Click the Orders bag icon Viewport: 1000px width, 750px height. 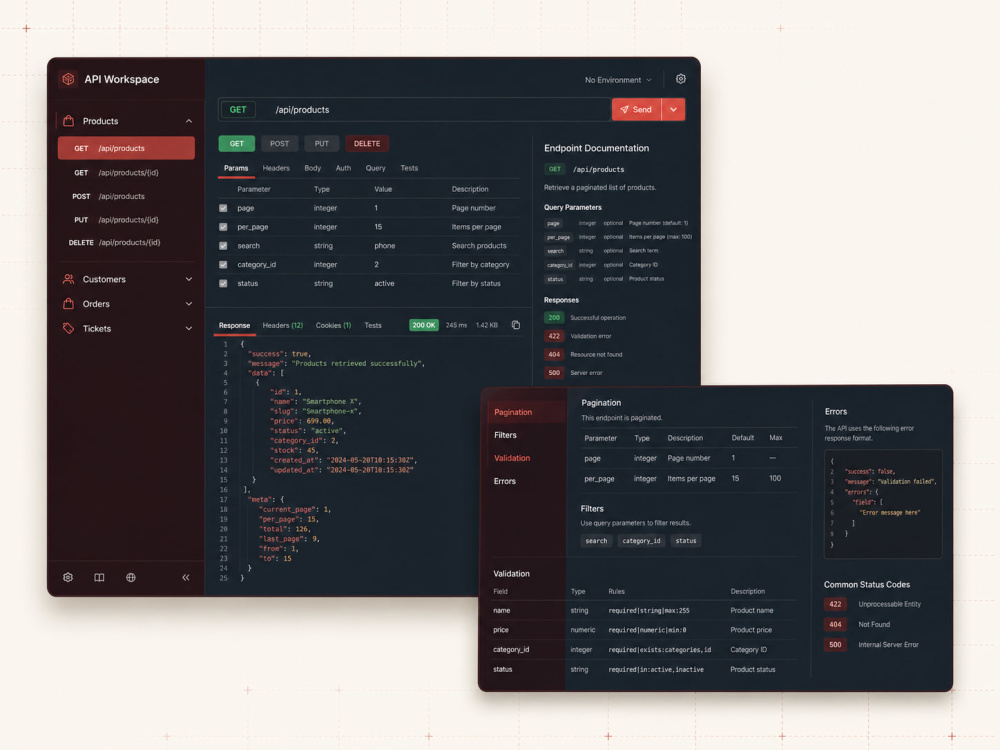click(68, 304)
